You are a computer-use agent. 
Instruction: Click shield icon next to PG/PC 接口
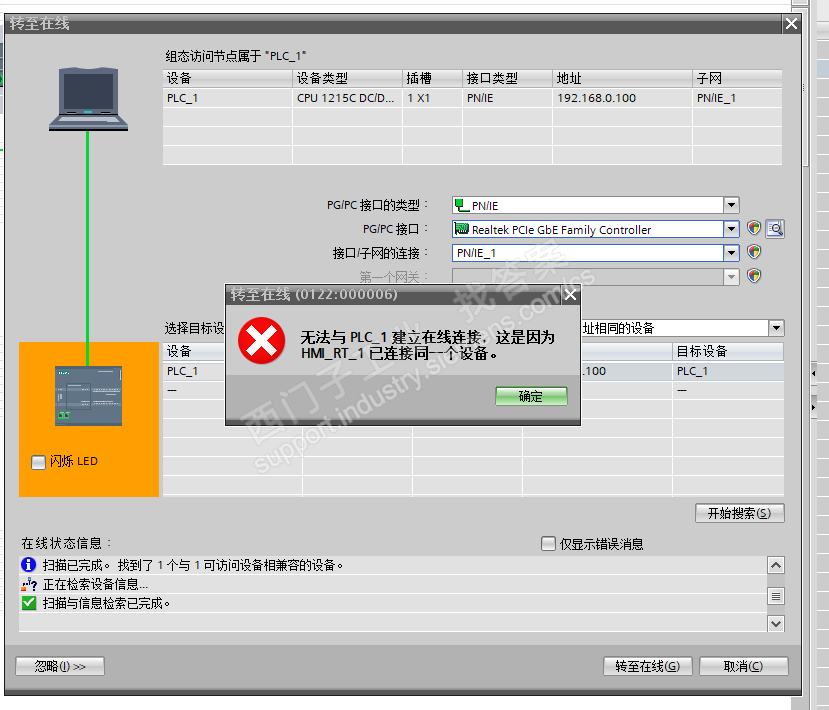point(754,228)
